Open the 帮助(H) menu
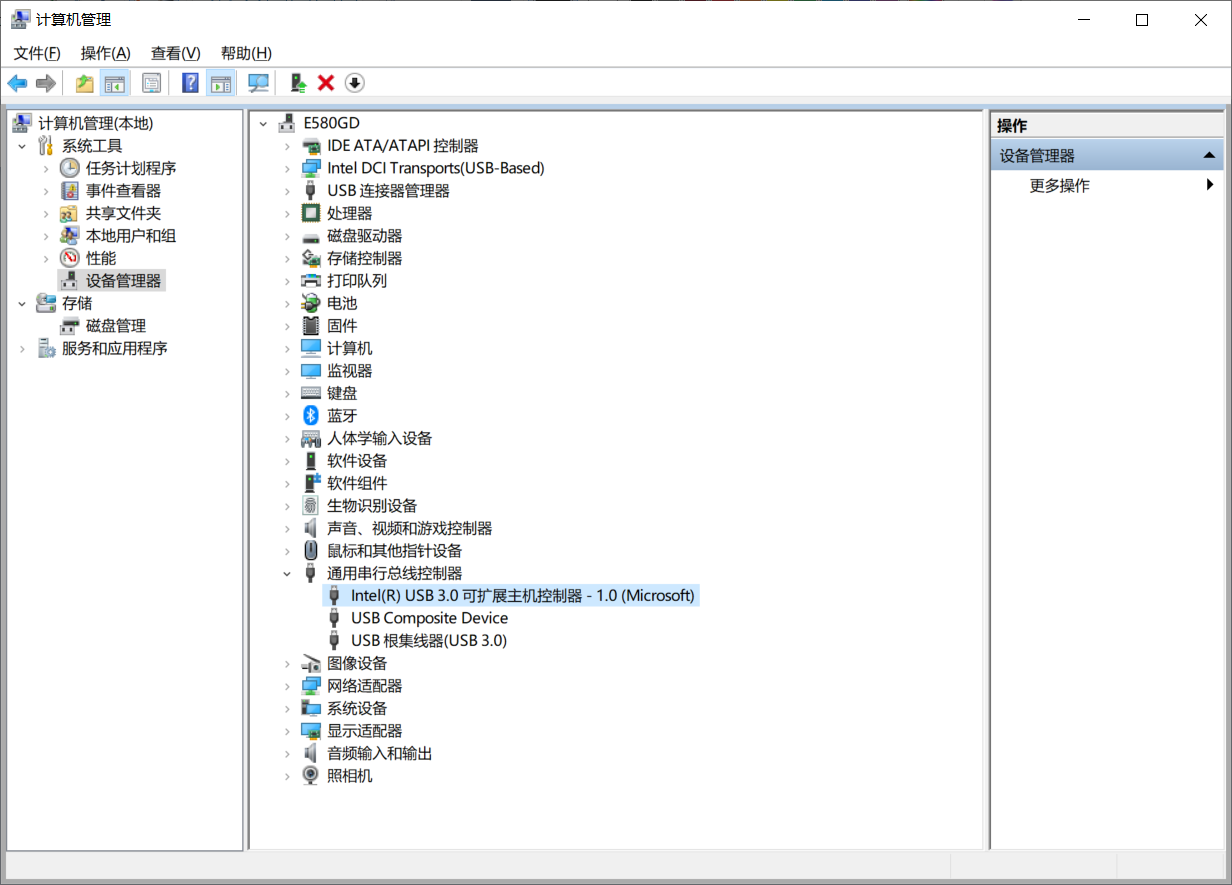The image size is (1232, 885). [x=246, y=53]
